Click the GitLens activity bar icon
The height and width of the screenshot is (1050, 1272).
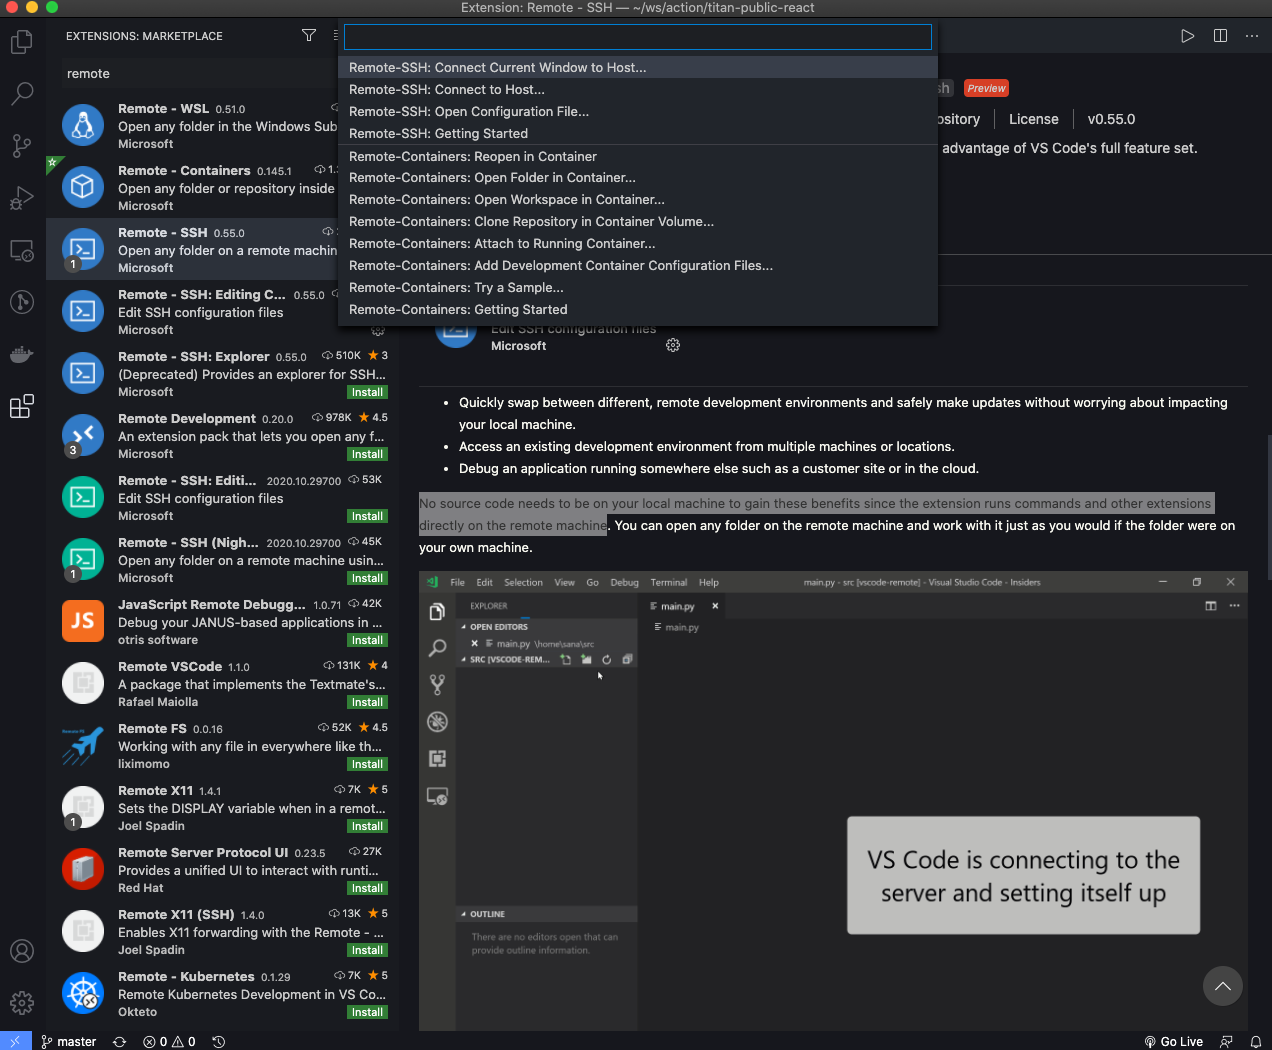pyautogui.click(x=22, y=302)
